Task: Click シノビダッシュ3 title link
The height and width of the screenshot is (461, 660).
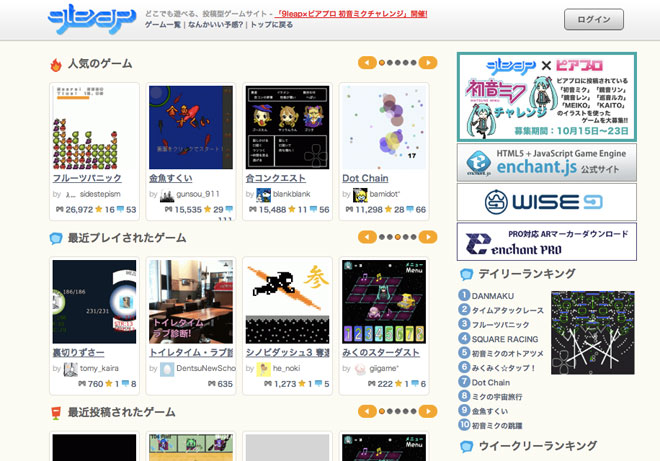Action: [x=287, y=352]
